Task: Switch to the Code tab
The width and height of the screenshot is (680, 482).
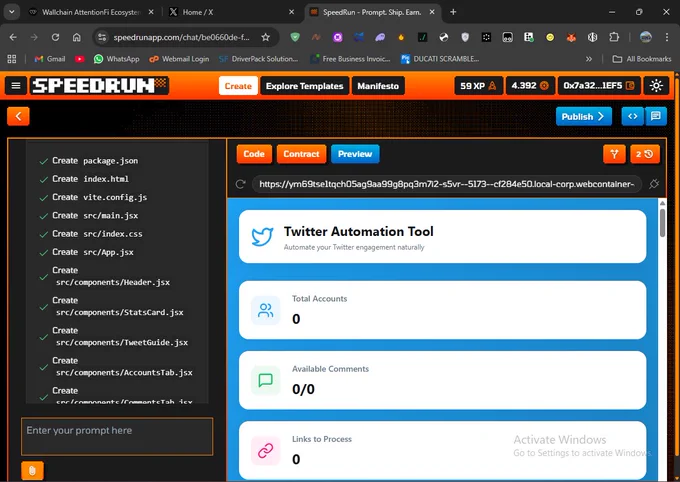Action: click(x=254, y=154)
